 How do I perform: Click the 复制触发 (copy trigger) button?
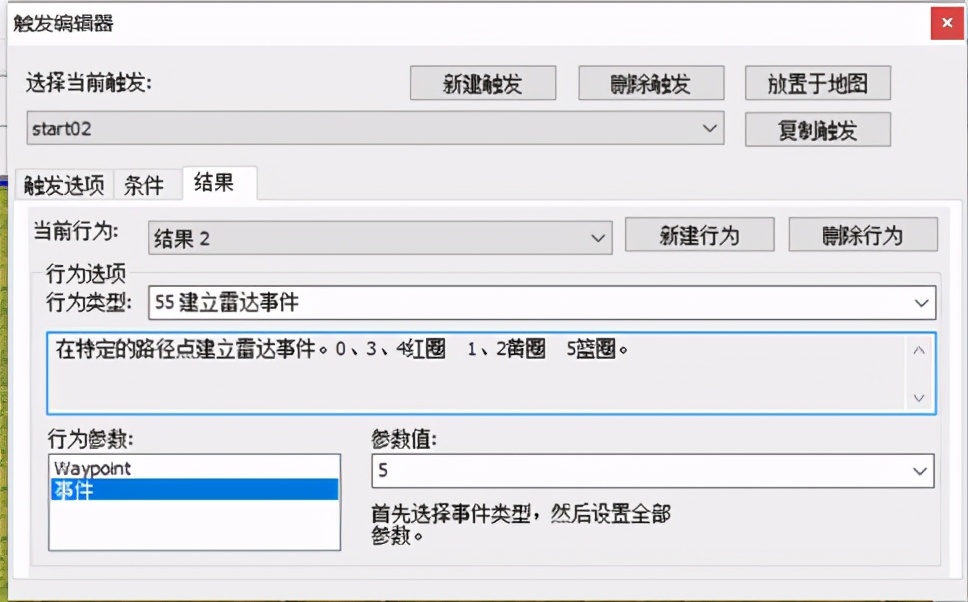[x=817, y=129]
